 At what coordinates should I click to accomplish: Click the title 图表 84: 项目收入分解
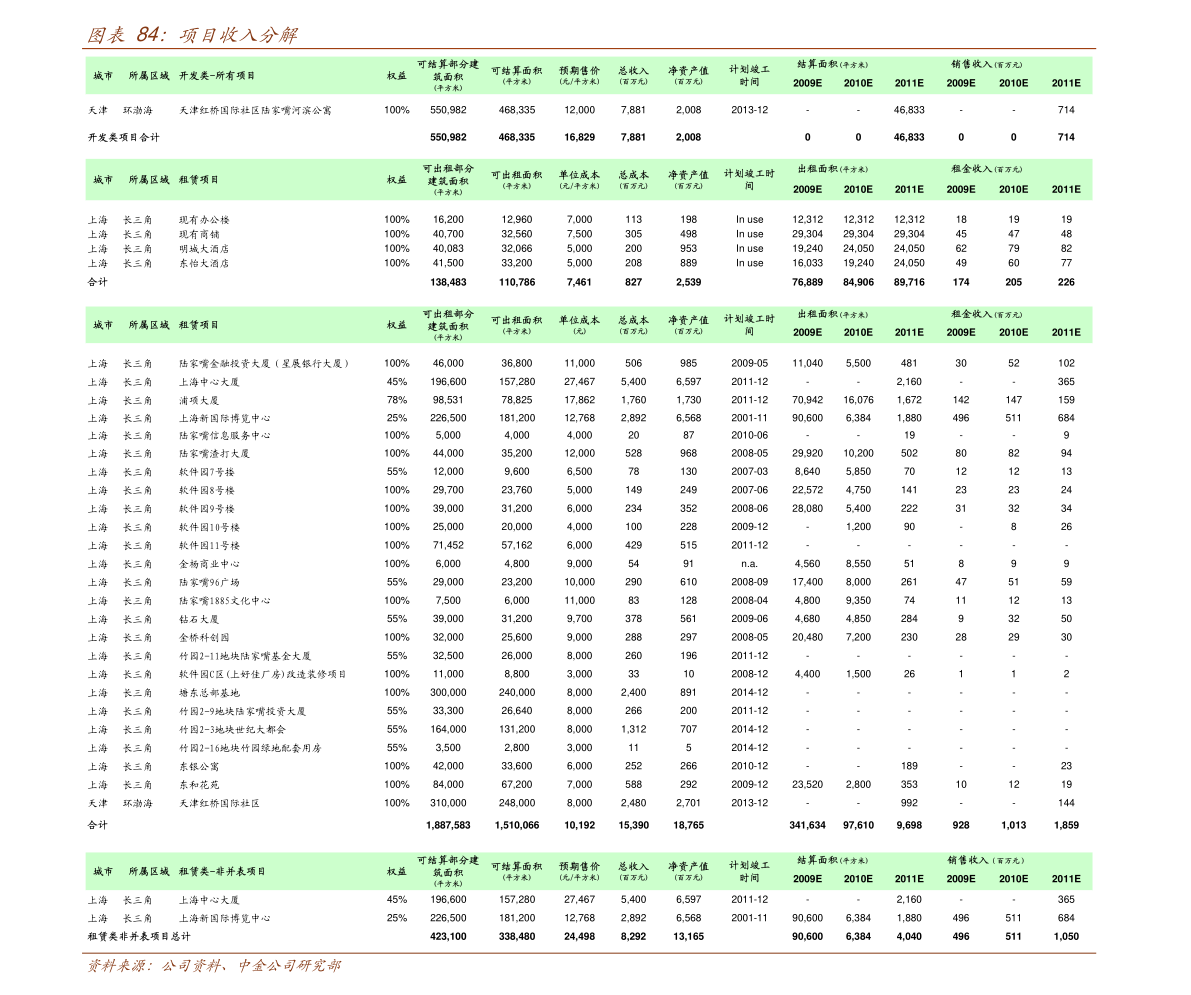(x=192, y=35)
